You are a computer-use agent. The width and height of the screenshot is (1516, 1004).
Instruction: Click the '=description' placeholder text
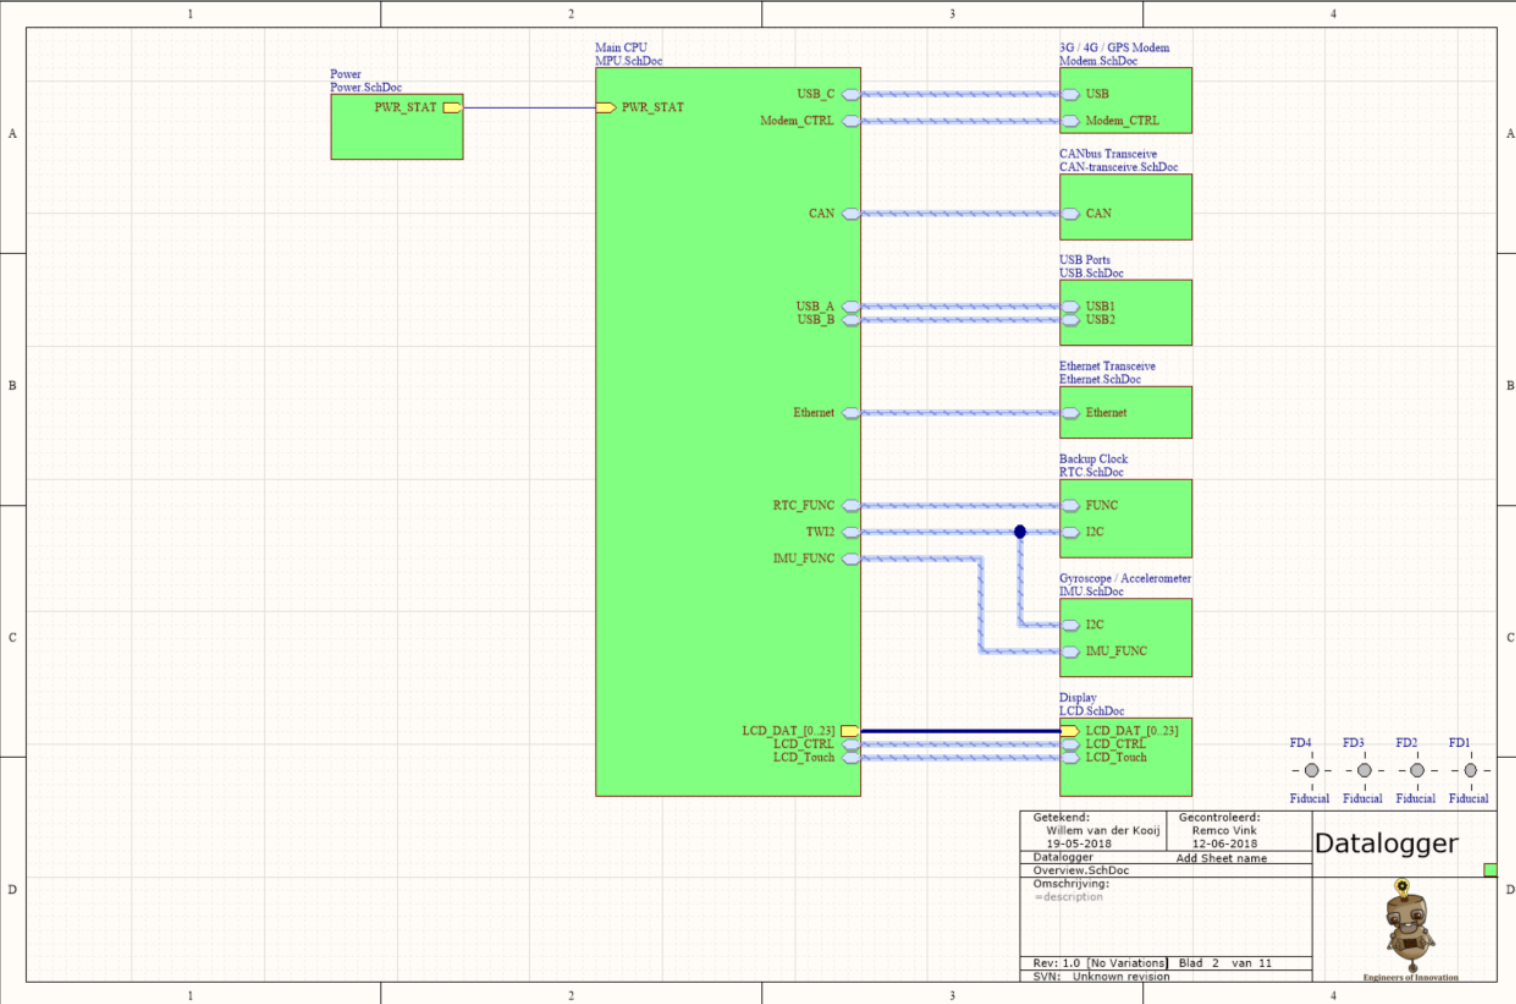coord(1068,897)
